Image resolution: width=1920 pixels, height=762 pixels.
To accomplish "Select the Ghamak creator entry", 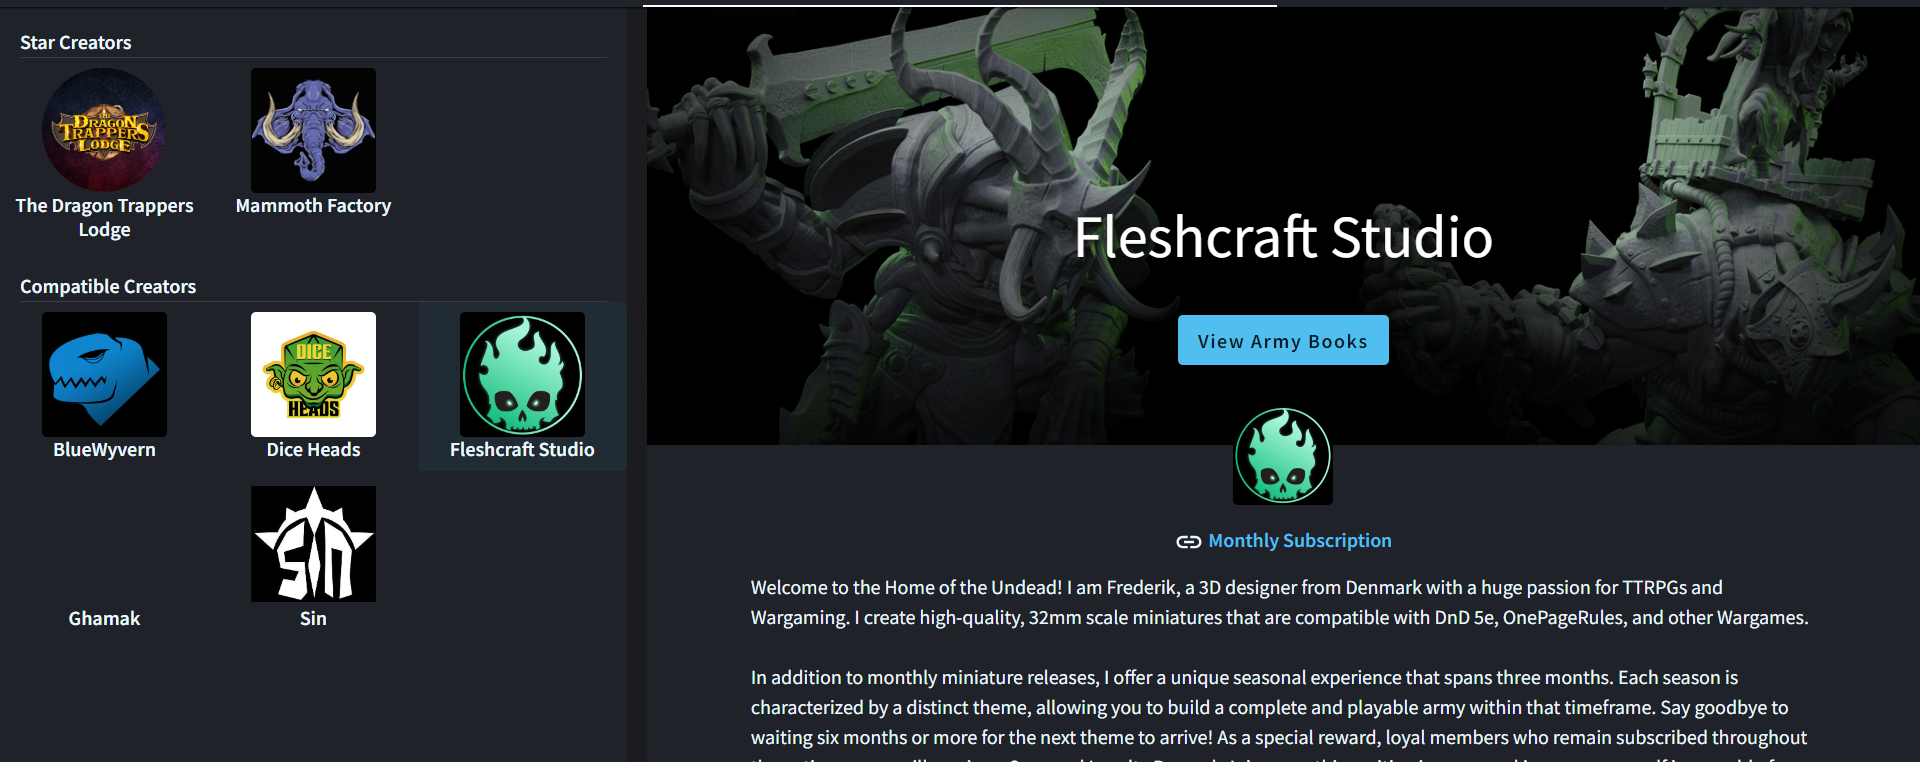I will click(104, 618).
